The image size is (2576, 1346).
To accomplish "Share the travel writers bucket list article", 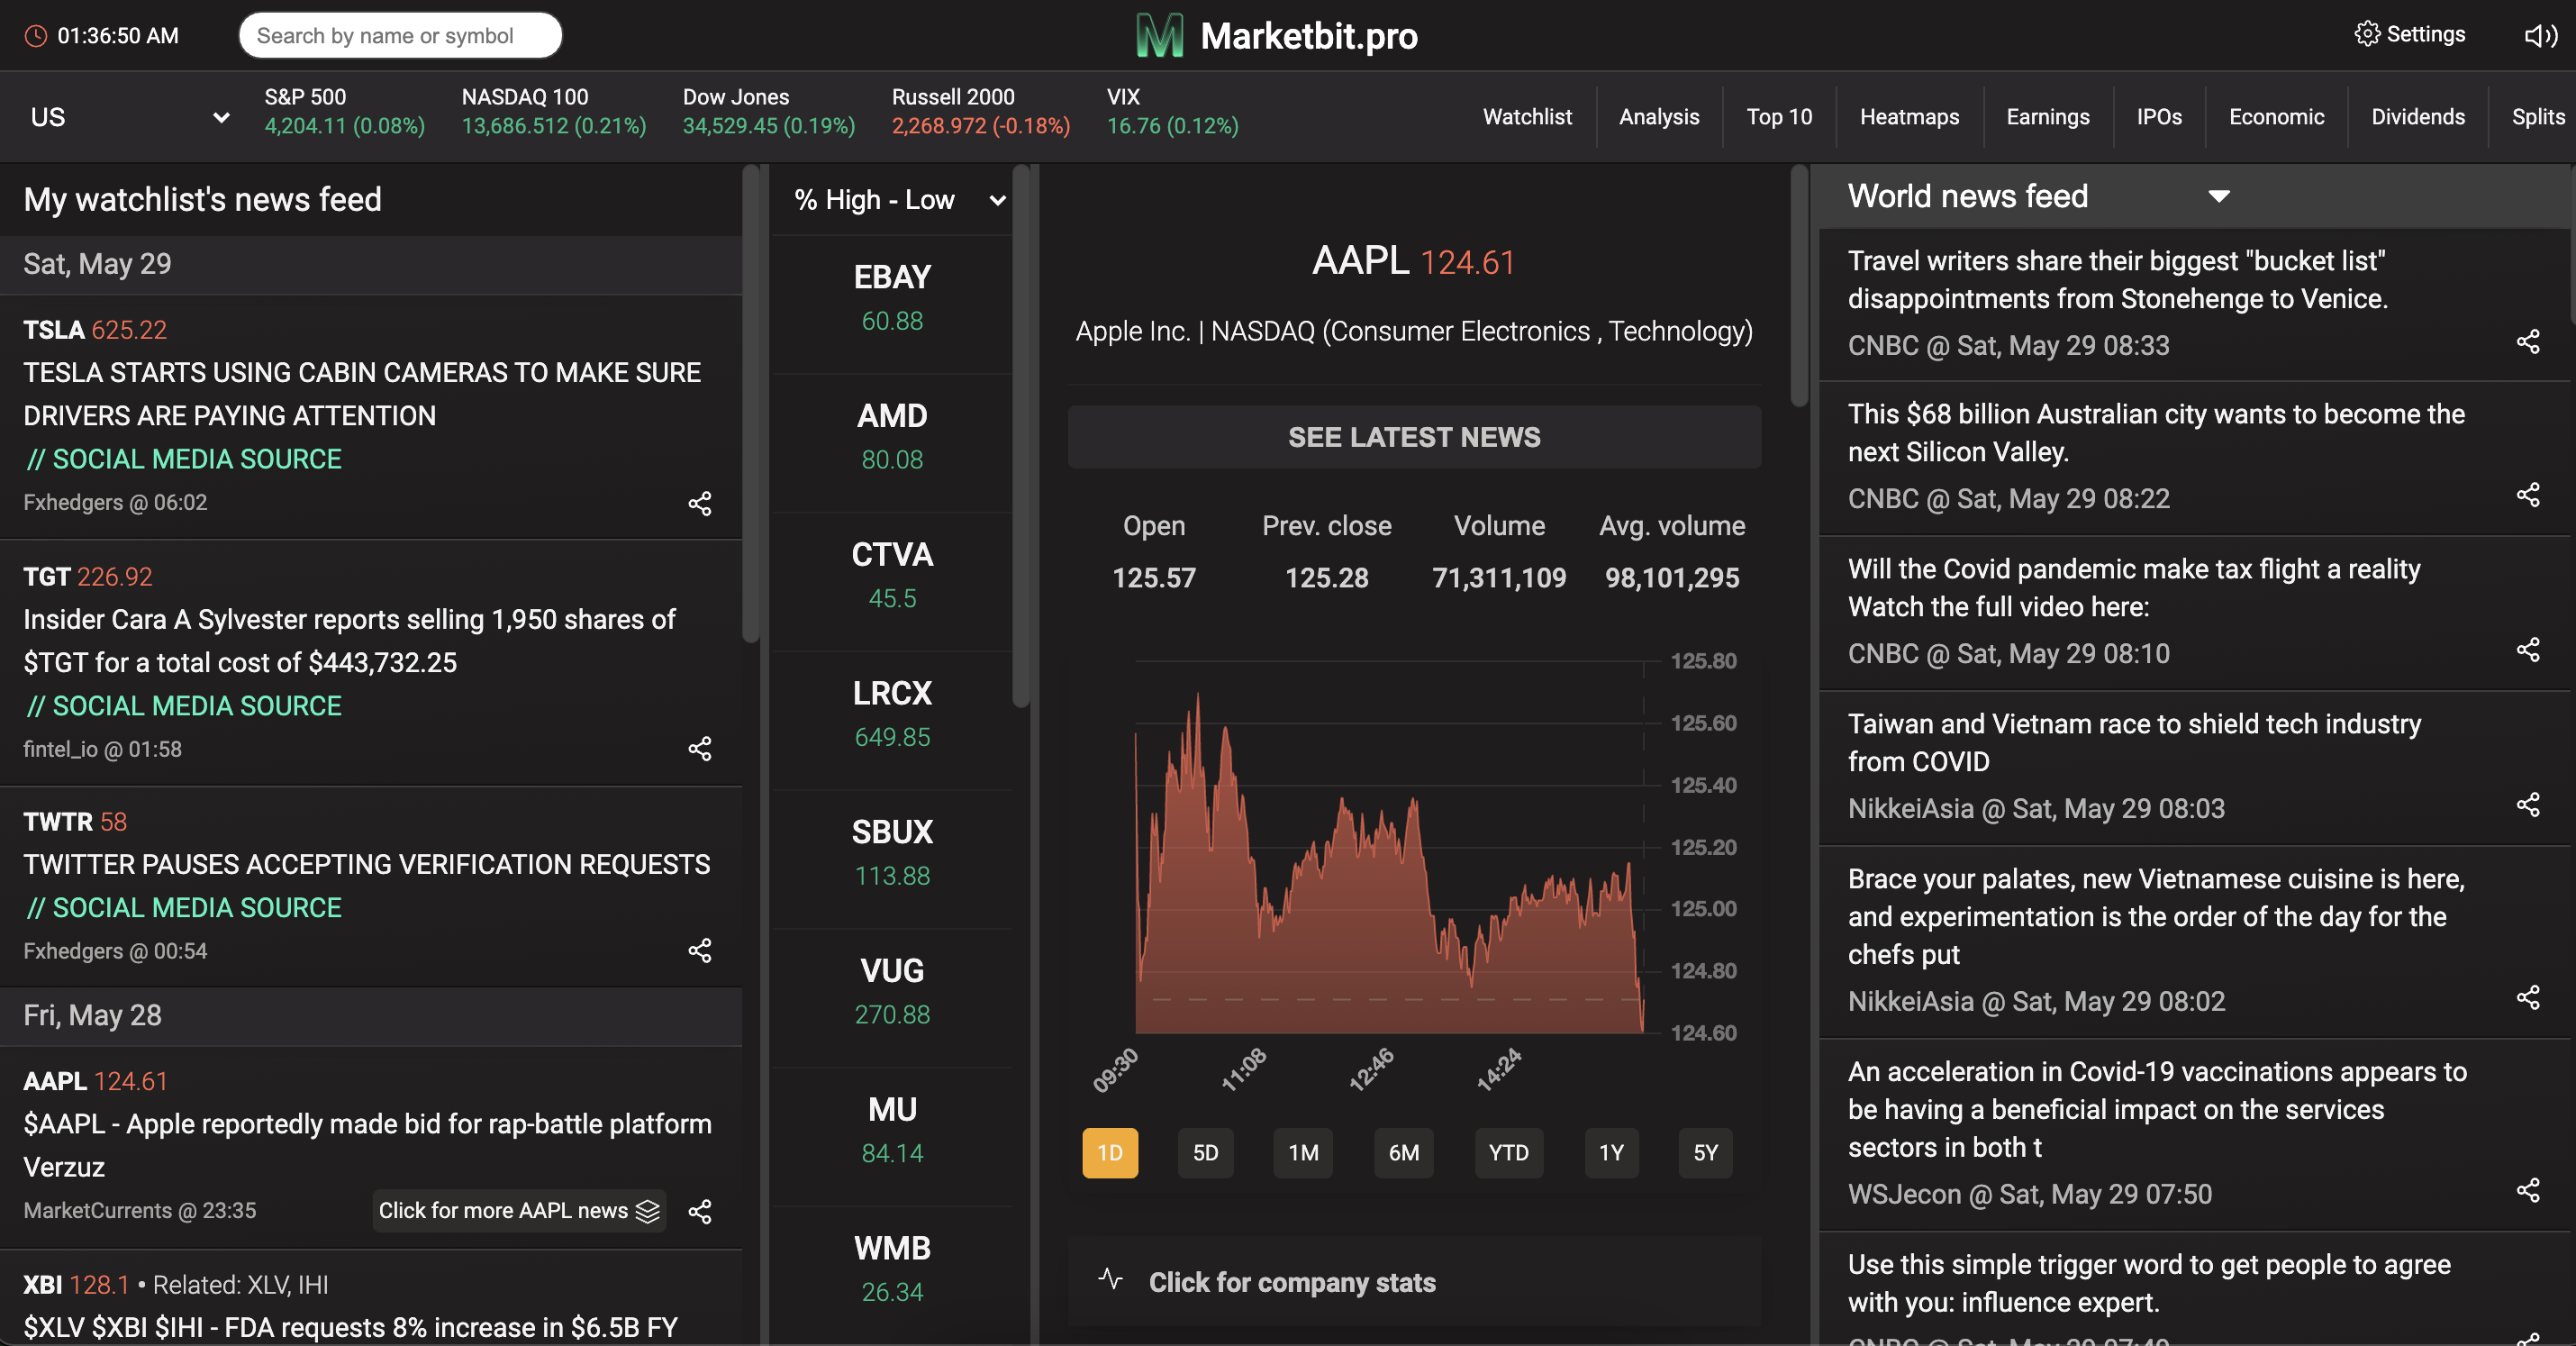I will point(2528,342).
